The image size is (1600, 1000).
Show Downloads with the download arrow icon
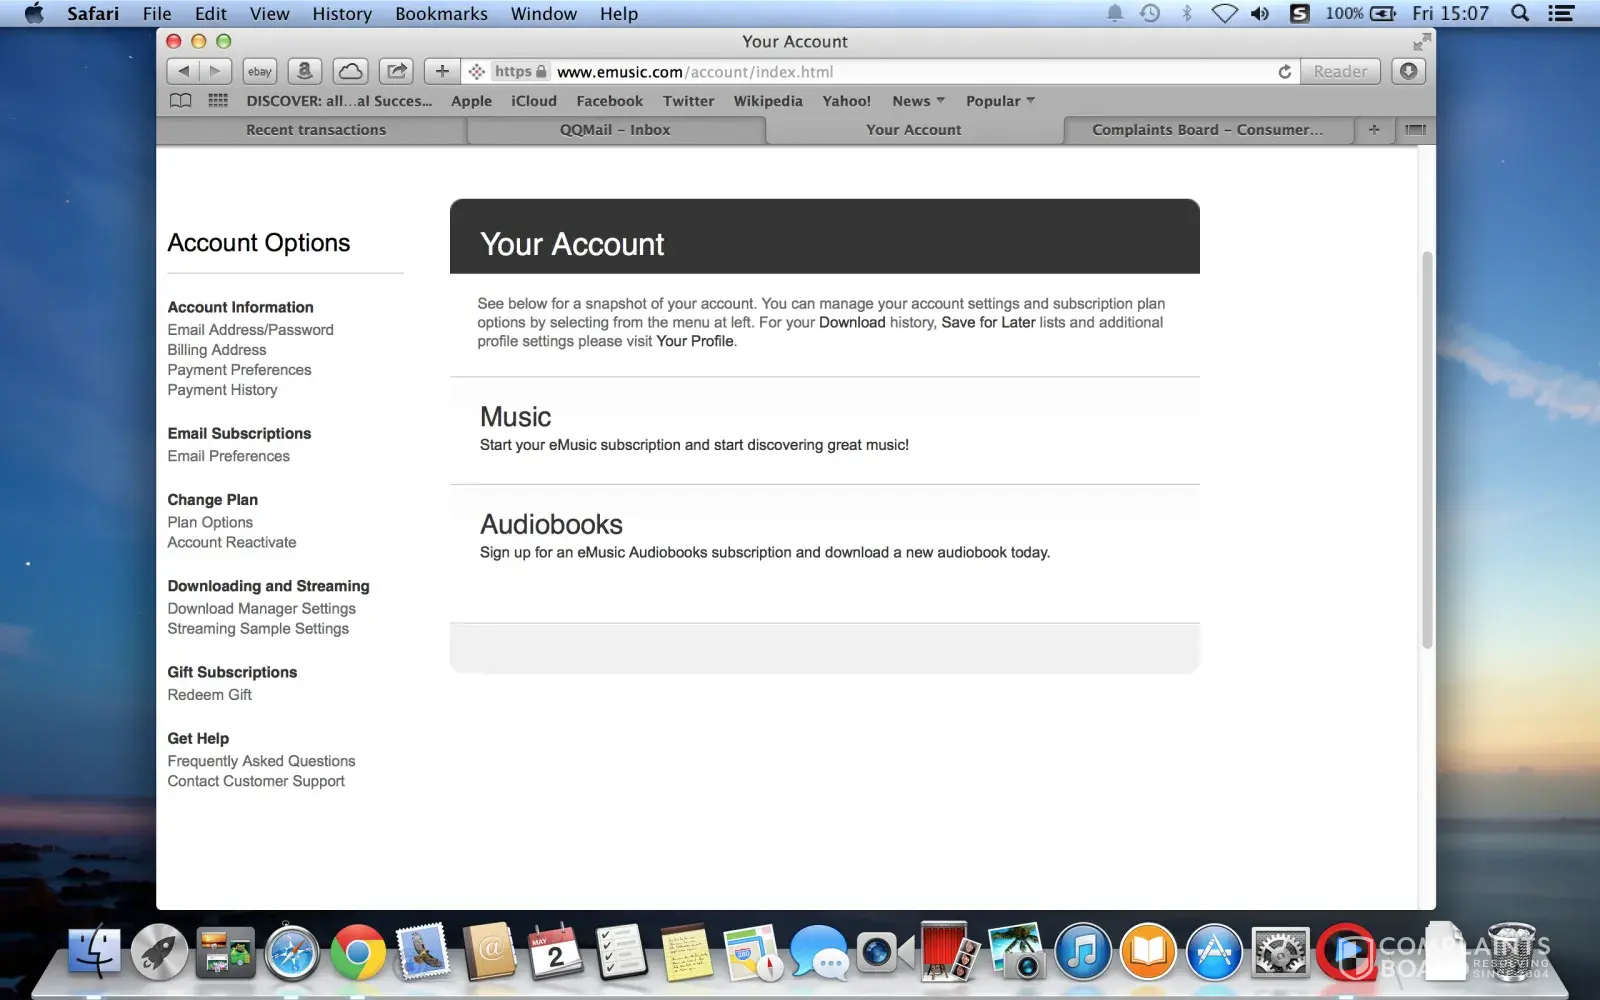coord(1408,71)
